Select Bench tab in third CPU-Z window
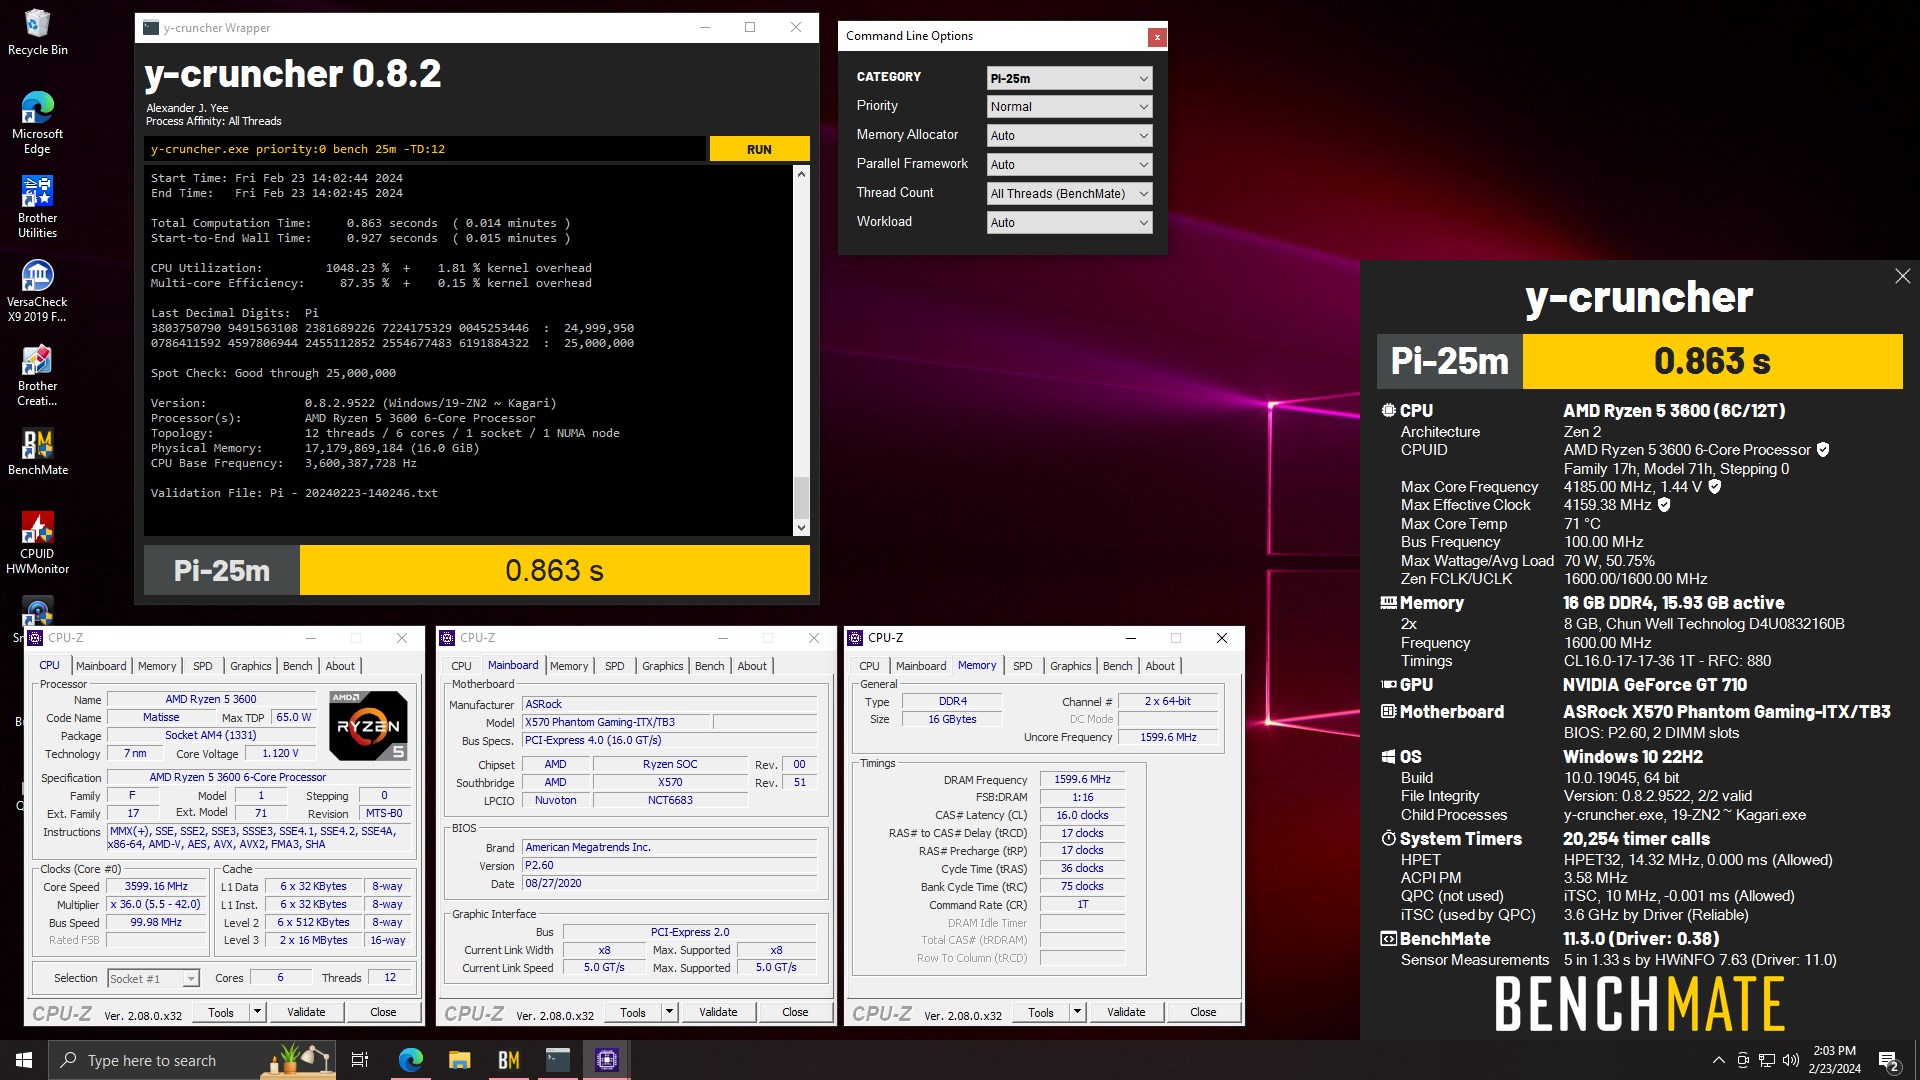The image size is (1920, 1080). 1118,666
